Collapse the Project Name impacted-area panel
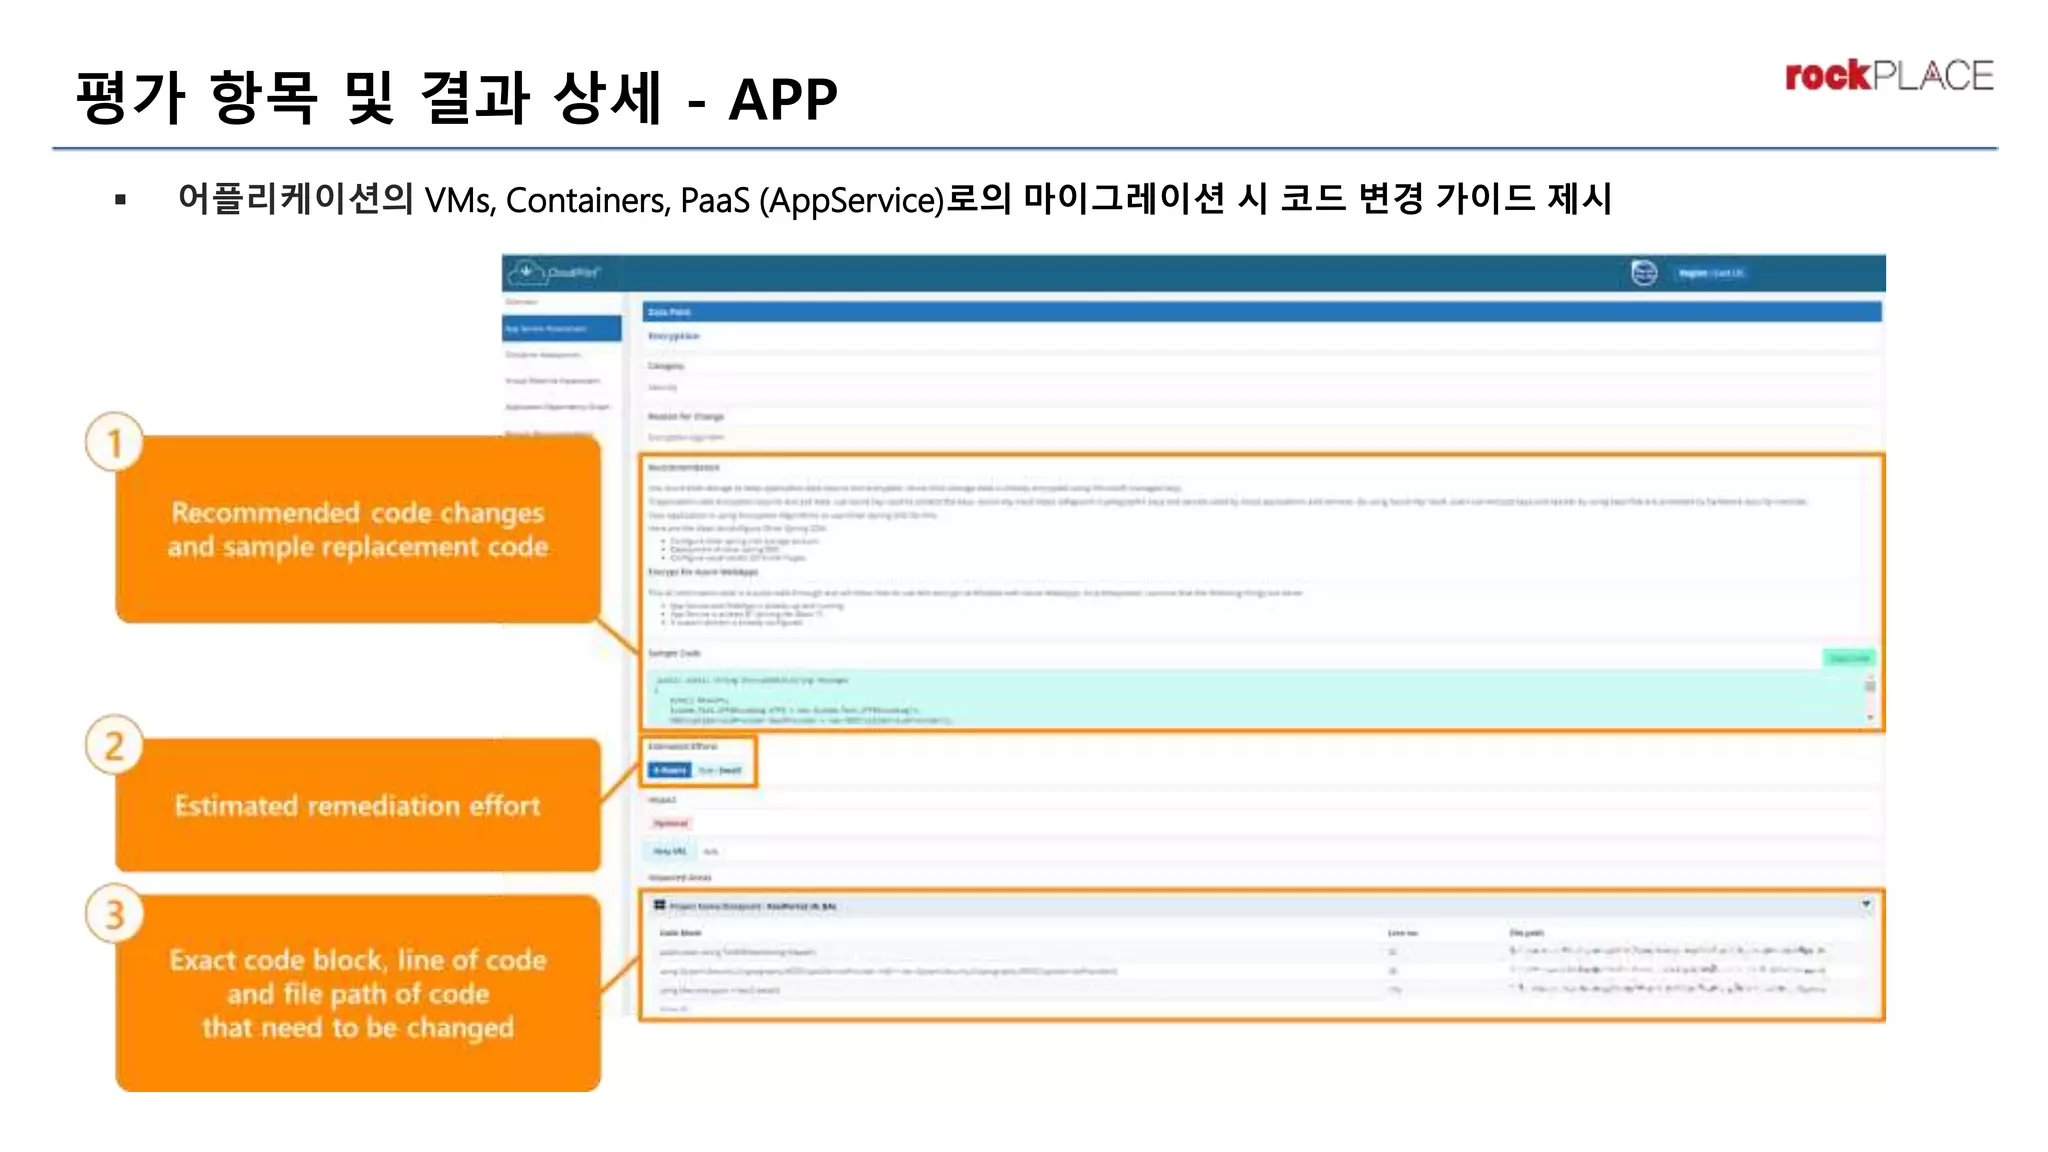2048x1152 pixels. click(x=1866, y=905)
